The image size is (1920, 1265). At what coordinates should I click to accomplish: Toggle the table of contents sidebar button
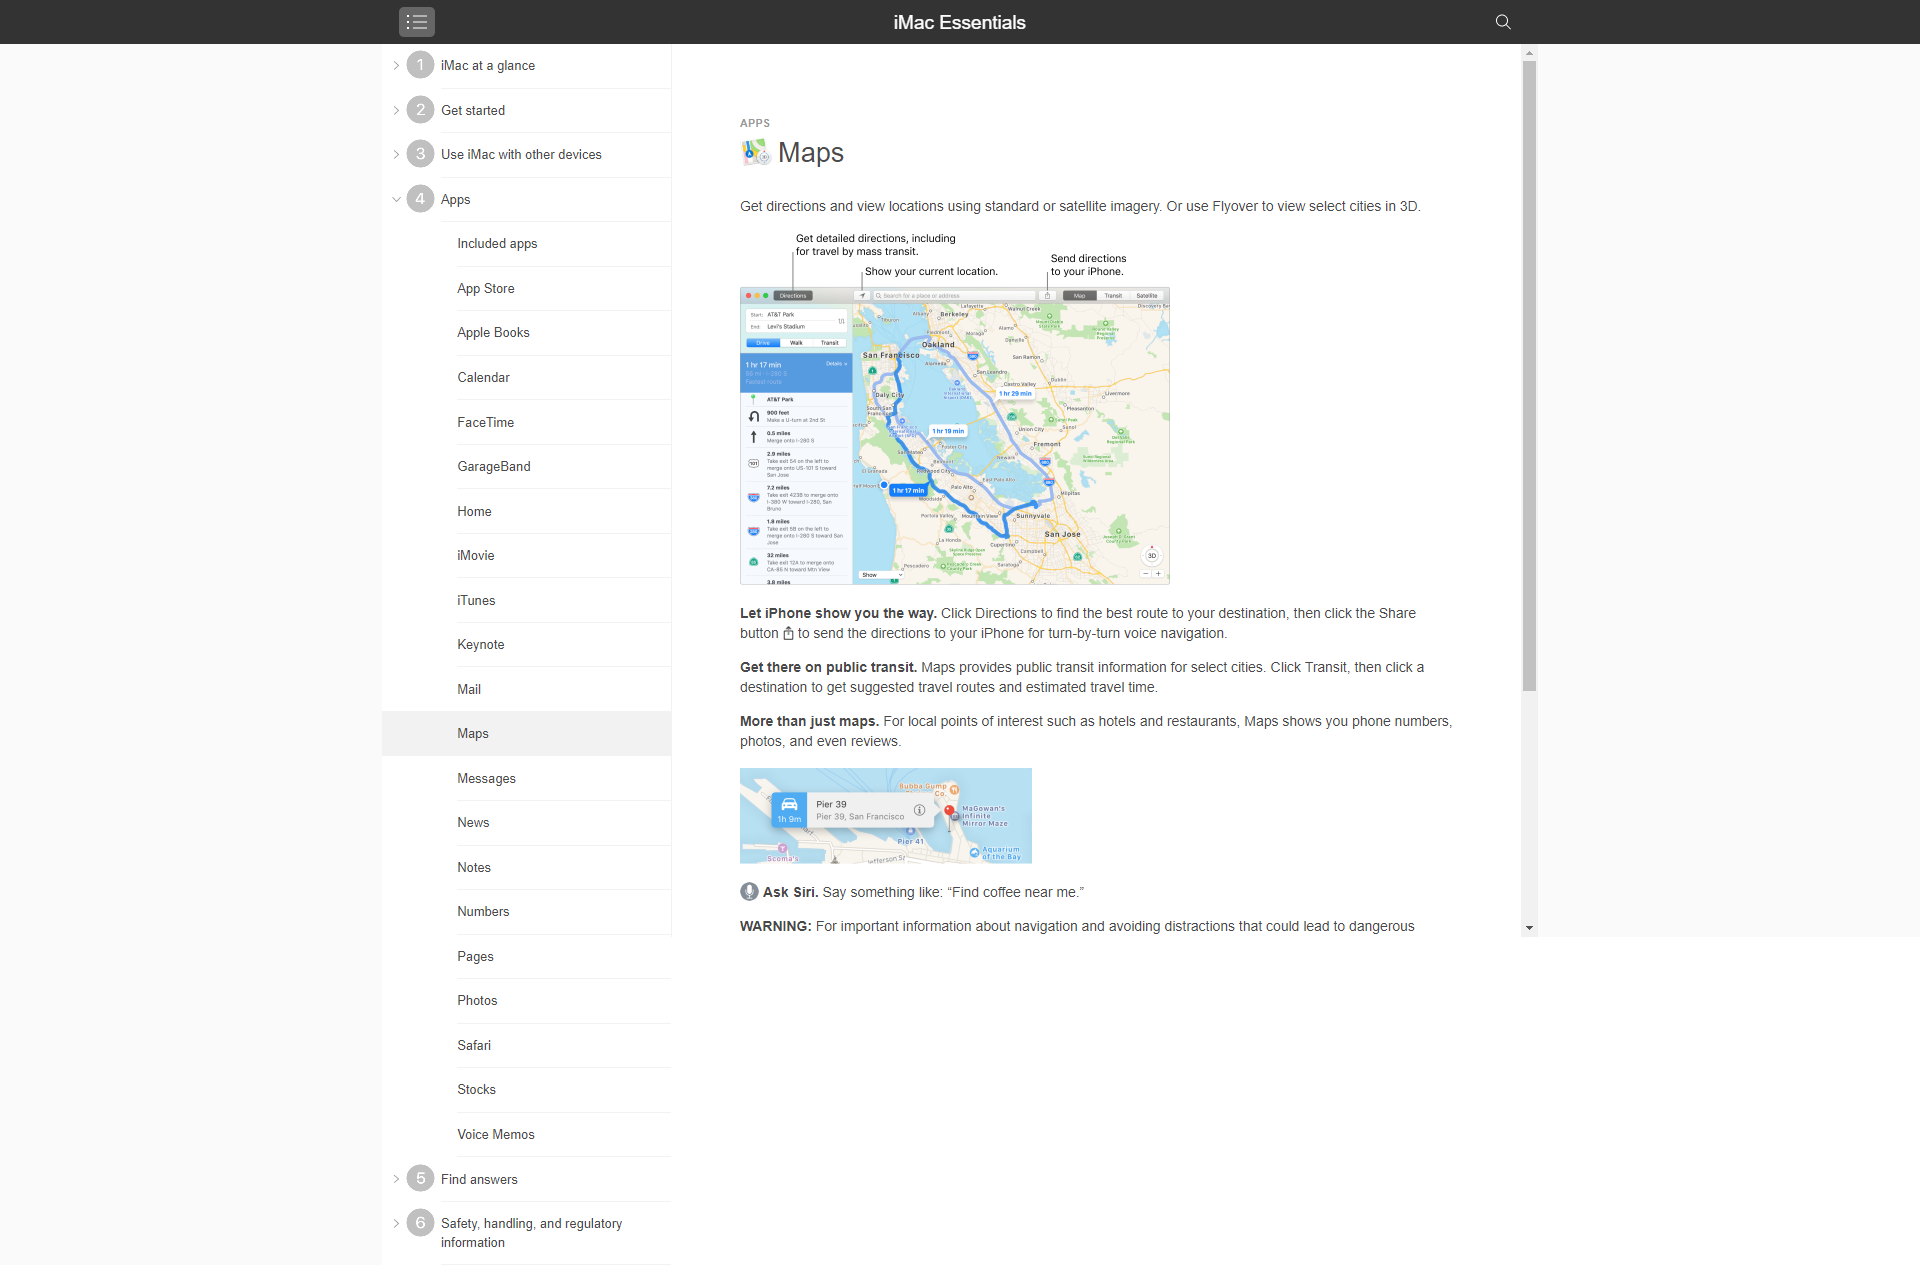click(x=416, y=22)
